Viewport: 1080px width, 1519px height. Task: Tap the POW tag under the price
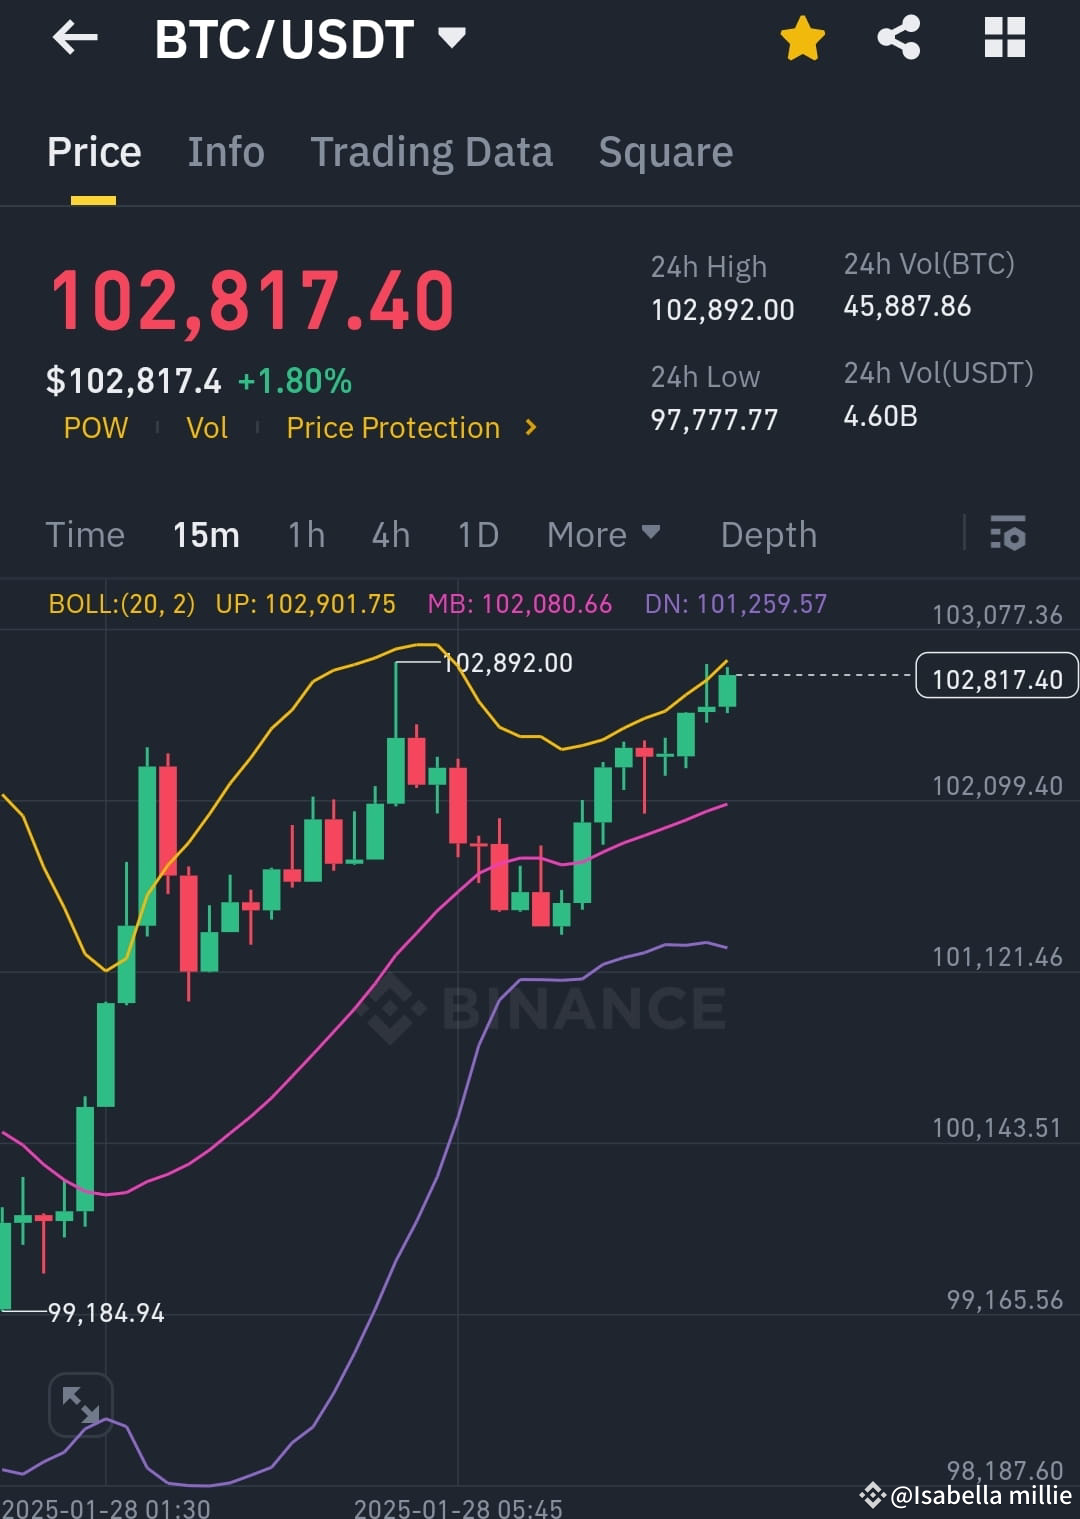(95, 428)
